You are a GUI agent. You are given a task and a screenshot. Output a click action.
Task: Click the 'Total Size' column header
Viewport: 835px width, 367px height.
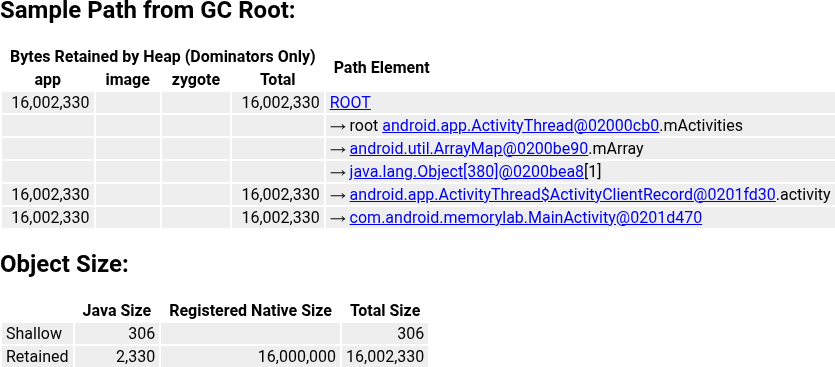pos(385,310)
